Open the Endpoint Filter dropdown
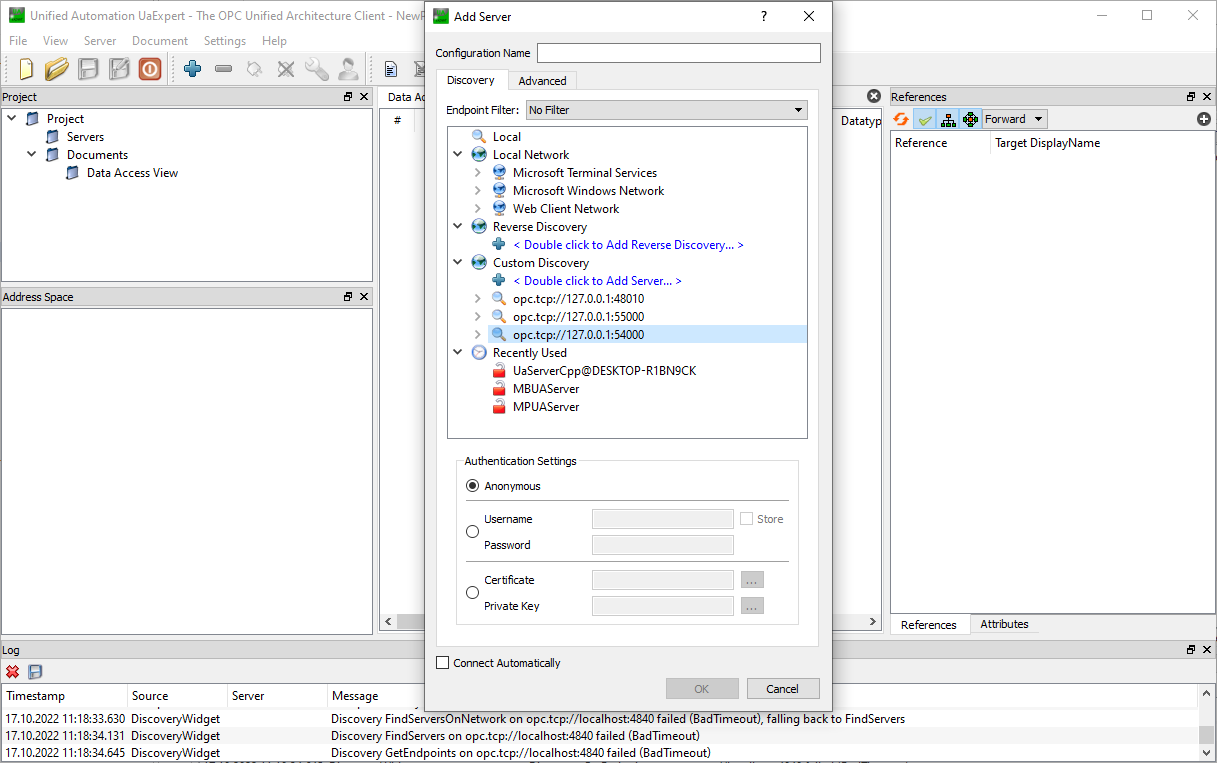 [666, 110]
